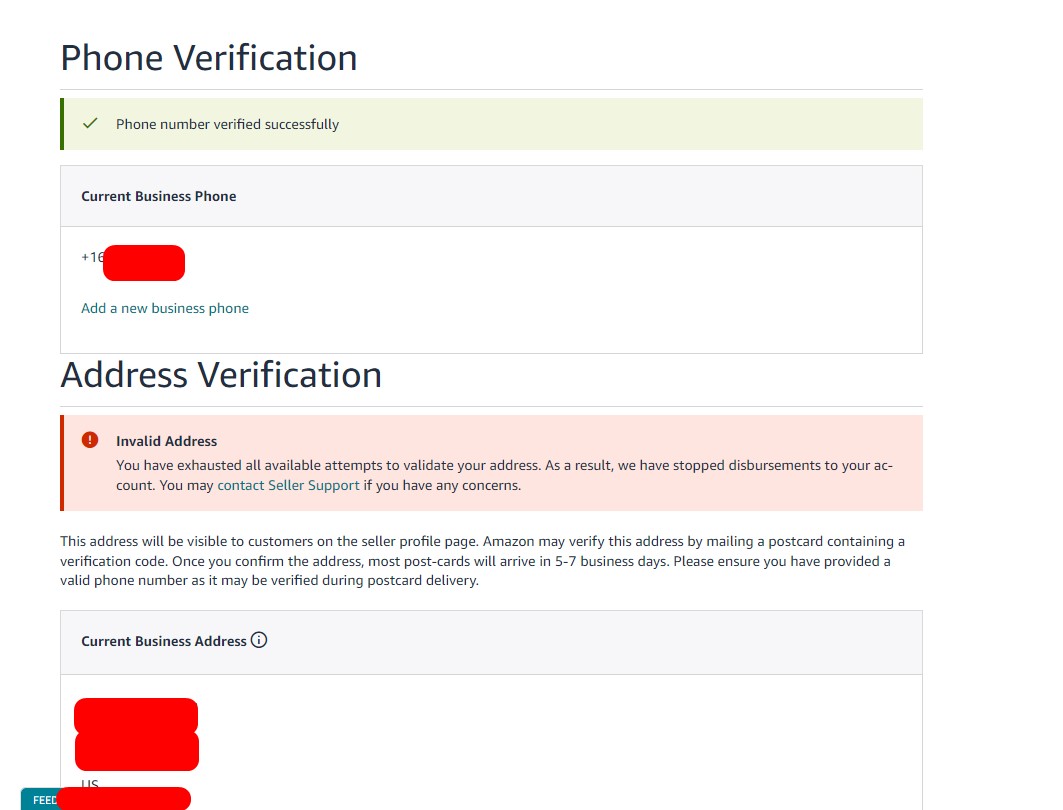
Task: Click the +16 phone number text
Action: pos(93,257)
